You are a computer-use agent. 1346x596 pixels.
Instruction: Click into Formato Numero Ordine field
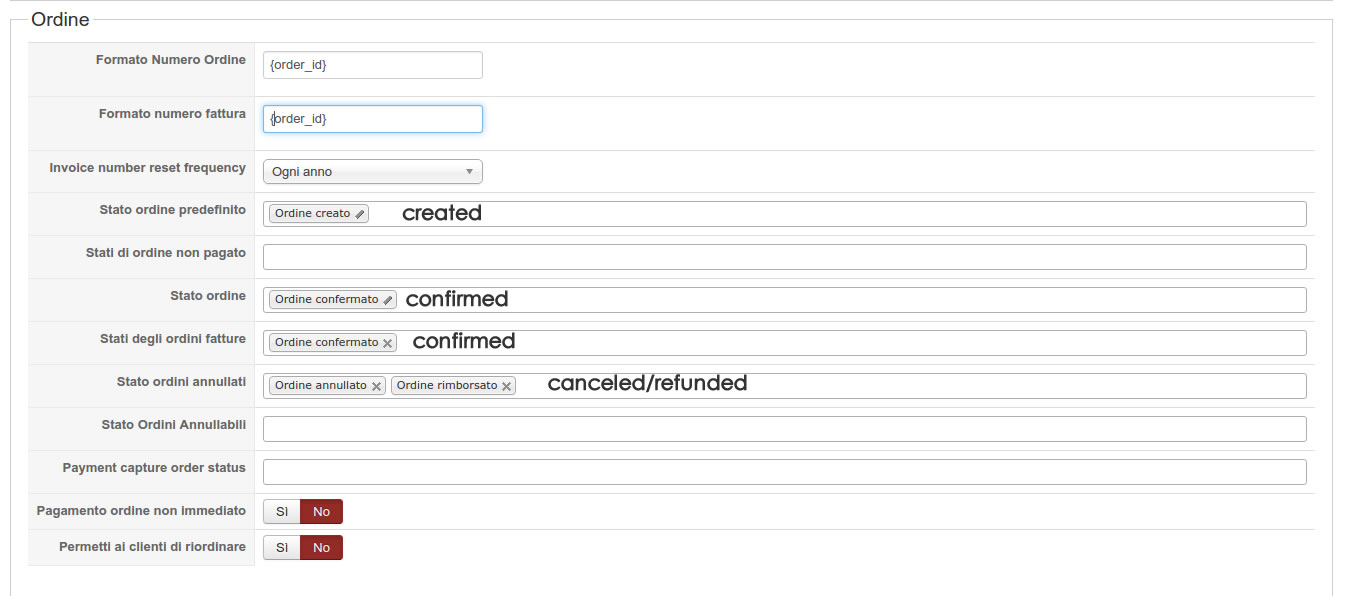pyautogui.click(x=372, y=65)
